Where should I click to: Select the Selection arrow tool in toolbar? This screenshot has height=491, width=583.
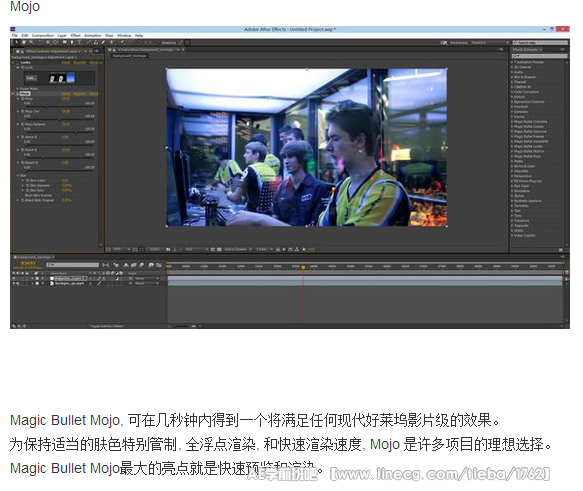click(16, 43)
